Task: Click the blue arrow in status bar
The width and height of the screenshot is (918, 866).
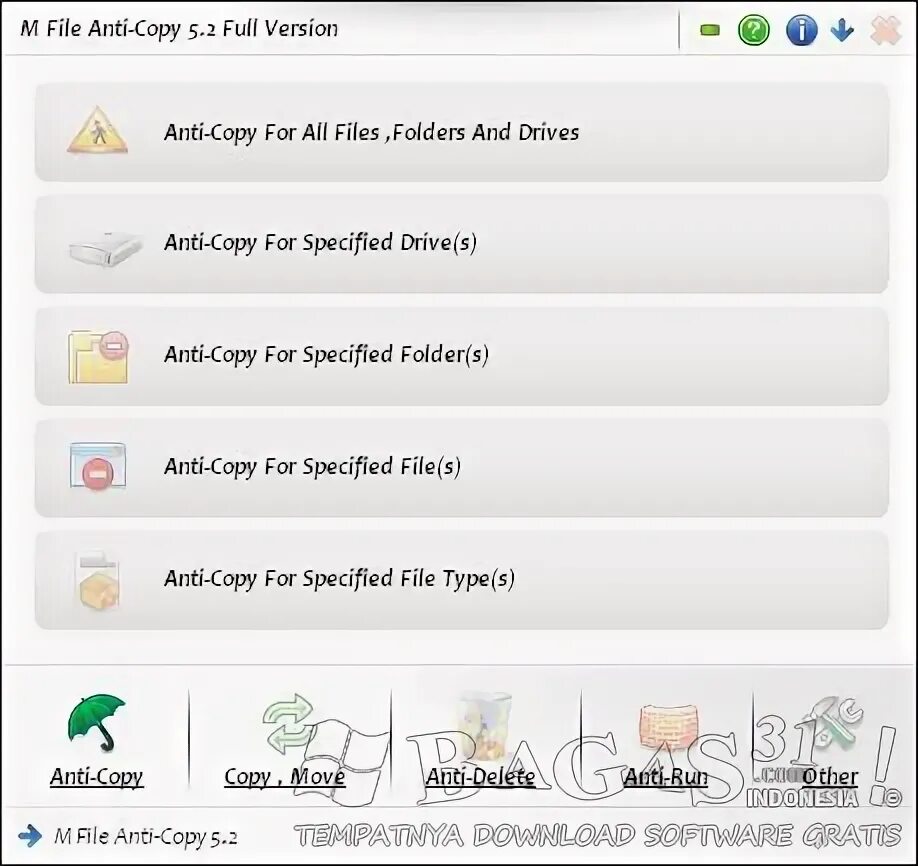Action: pyautogui.click(x=30, y=836)
